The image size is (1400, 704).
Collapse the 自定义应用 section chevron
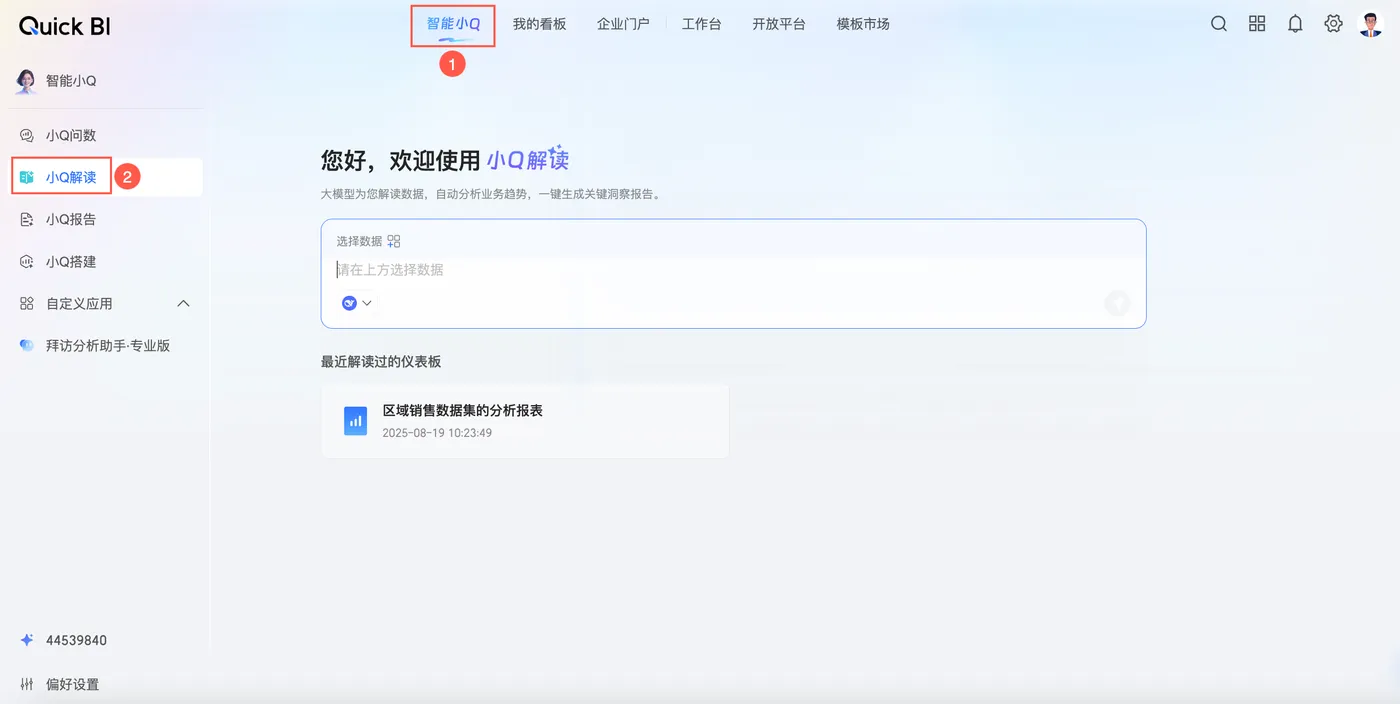(183, 303)
